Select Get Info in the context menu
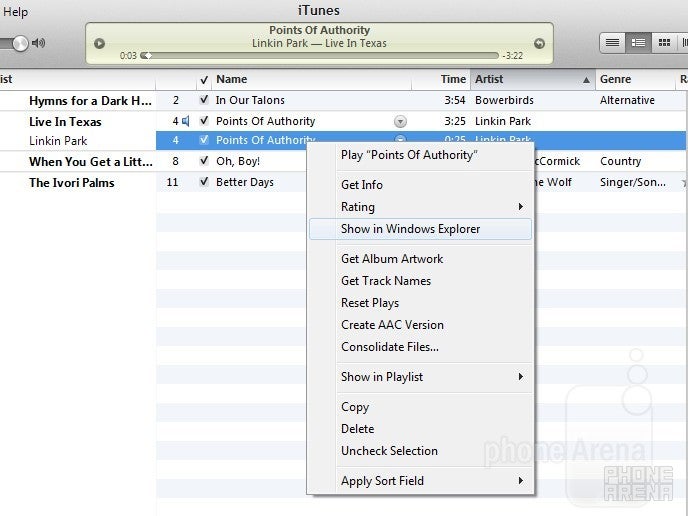 click(x=420, y=185)
